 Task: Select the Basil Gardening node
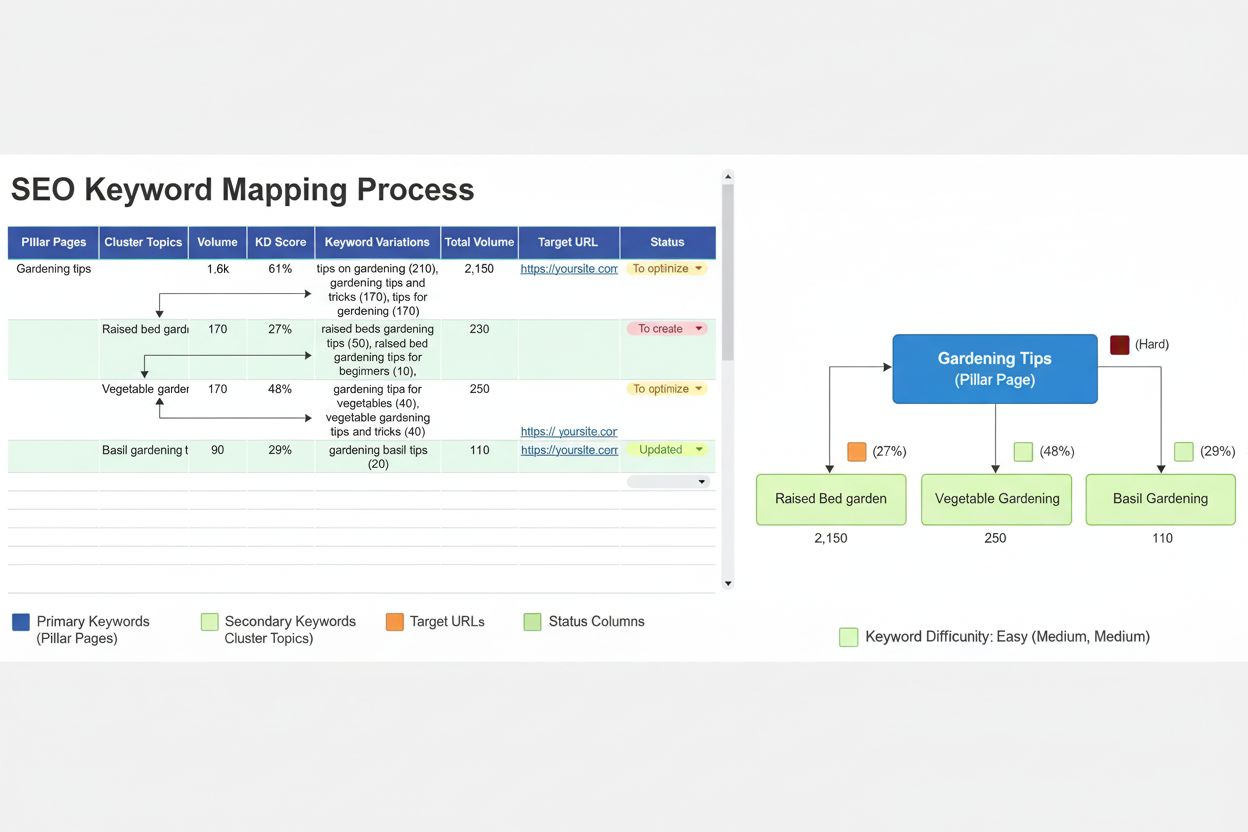point(1160,498)
